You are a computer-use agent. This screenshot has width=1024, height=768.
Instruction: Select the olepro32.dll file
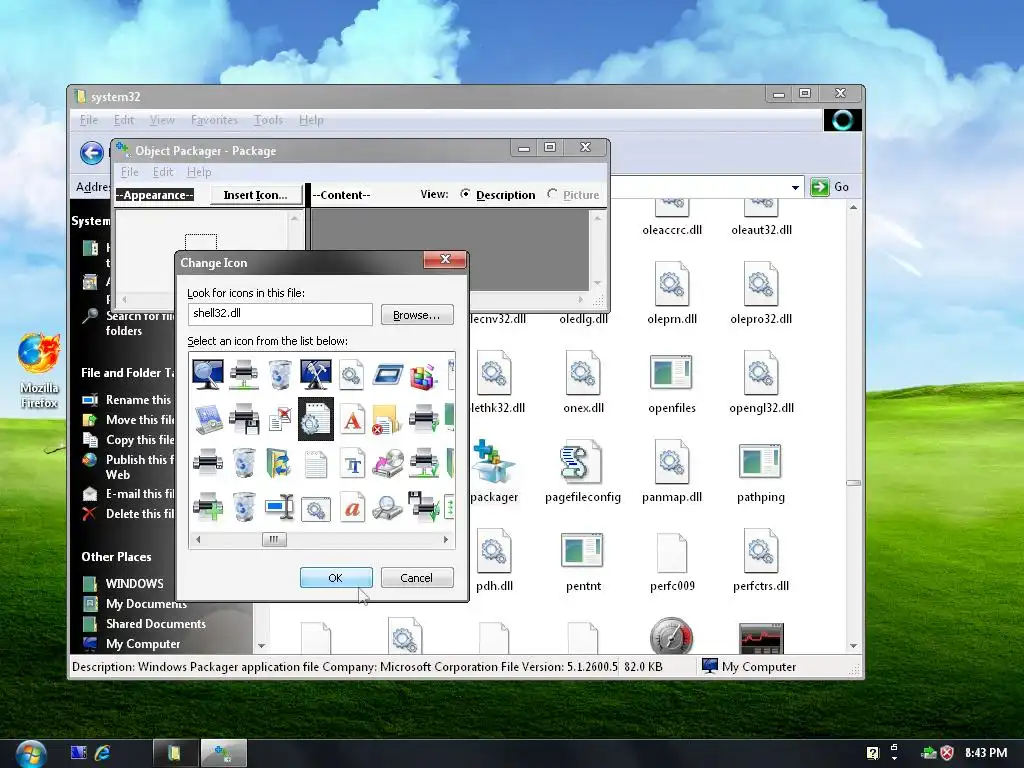[x=761, y=294]
